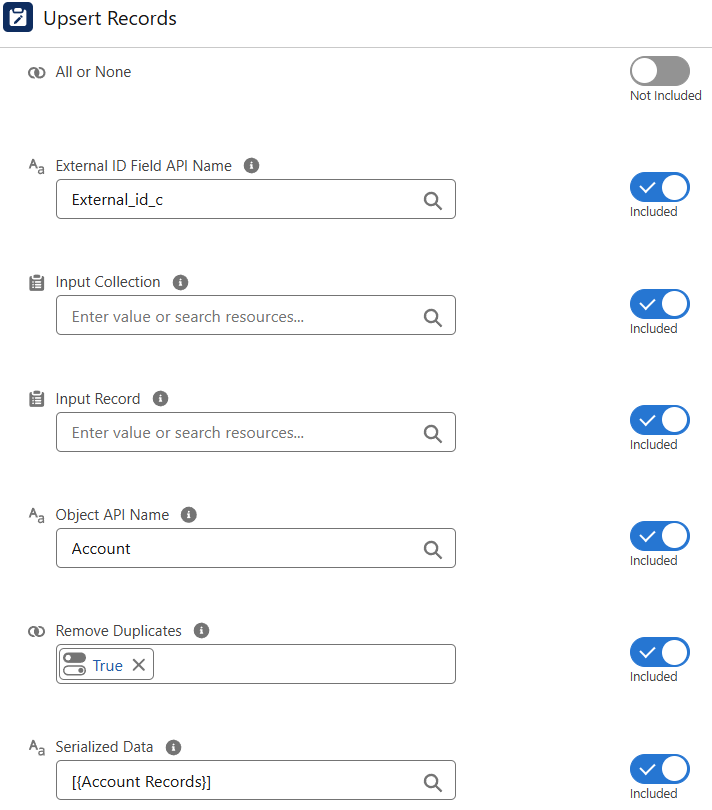
Task: Open Input Collection resource search box
Action: [240, 316]
